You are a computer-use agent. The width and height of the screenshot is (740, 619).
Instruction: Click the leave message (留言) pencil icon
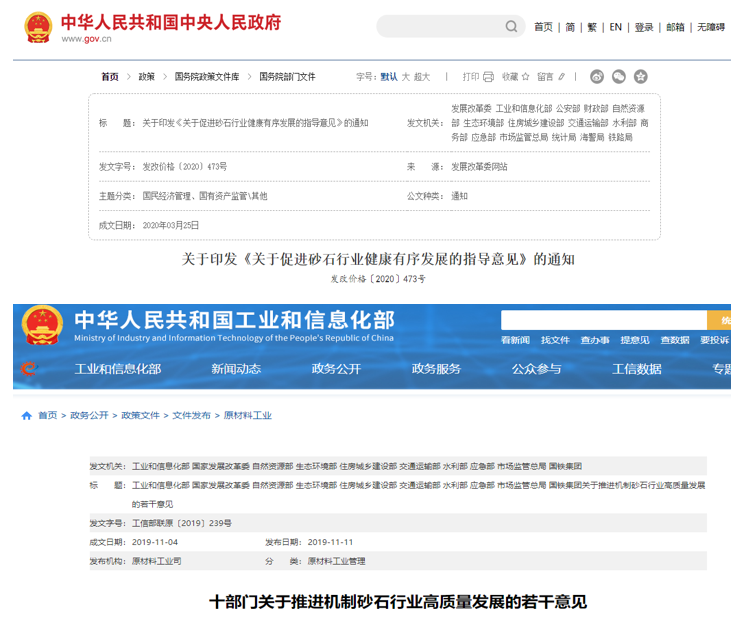[x=561, y=76]
